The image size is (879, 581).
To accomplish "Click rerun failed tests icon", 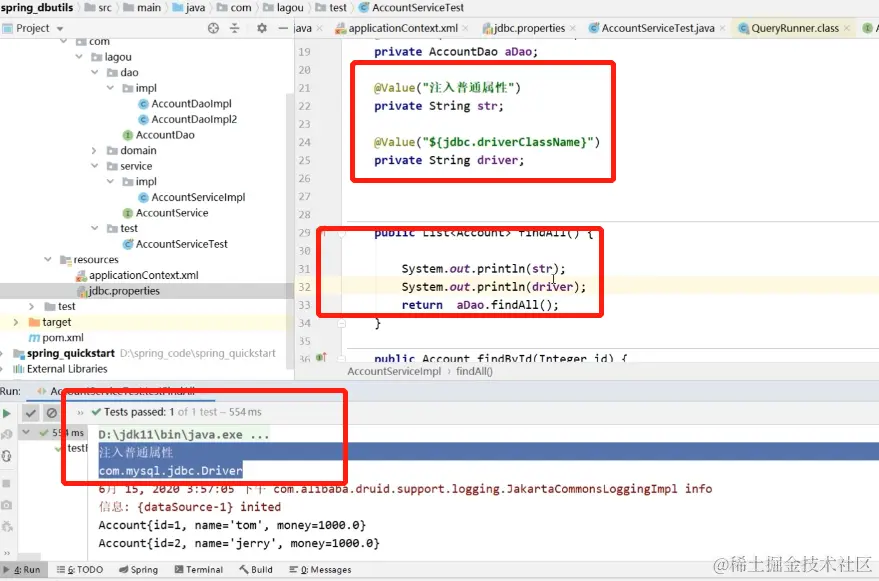I will pos(7,434).
